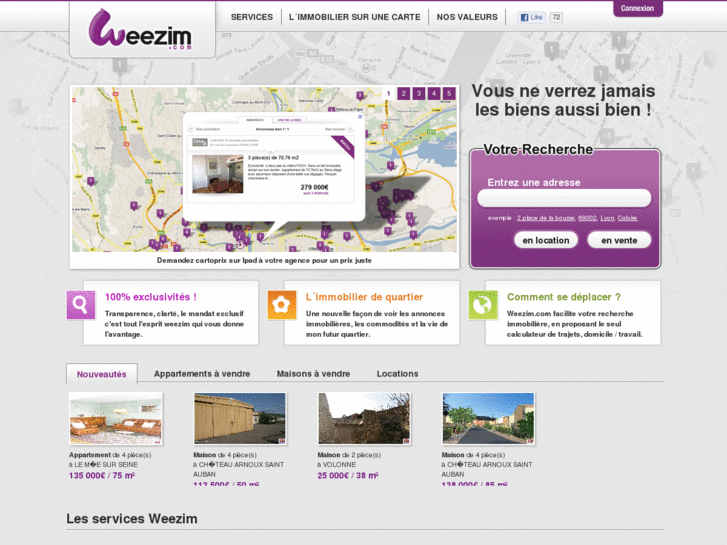
Task: Open the SERVICES menu
Action: pyautogui.click(x=252, y=17)
